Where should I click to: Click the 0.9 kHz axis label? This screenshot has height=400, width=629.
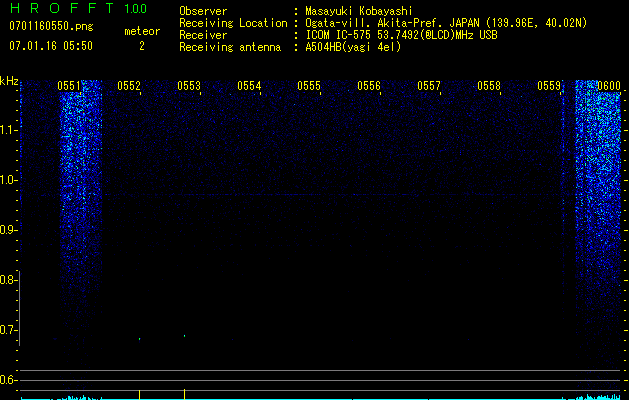pyautogui.click(x=8, y=230)
